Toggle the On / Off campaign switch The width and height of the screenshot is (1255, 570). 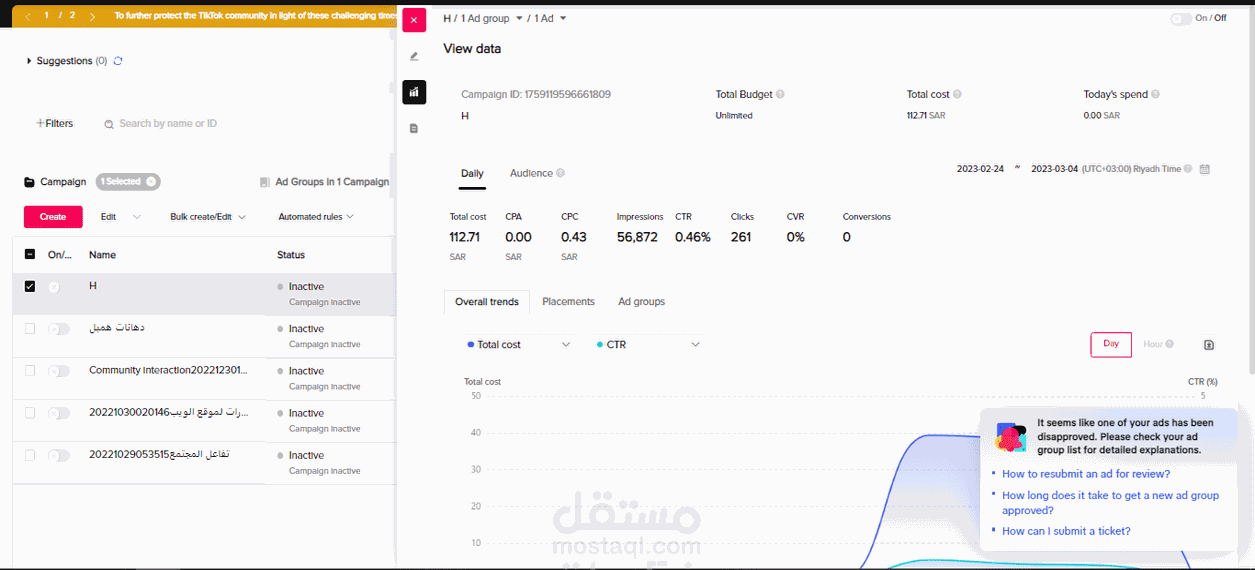coord(1180,18)
